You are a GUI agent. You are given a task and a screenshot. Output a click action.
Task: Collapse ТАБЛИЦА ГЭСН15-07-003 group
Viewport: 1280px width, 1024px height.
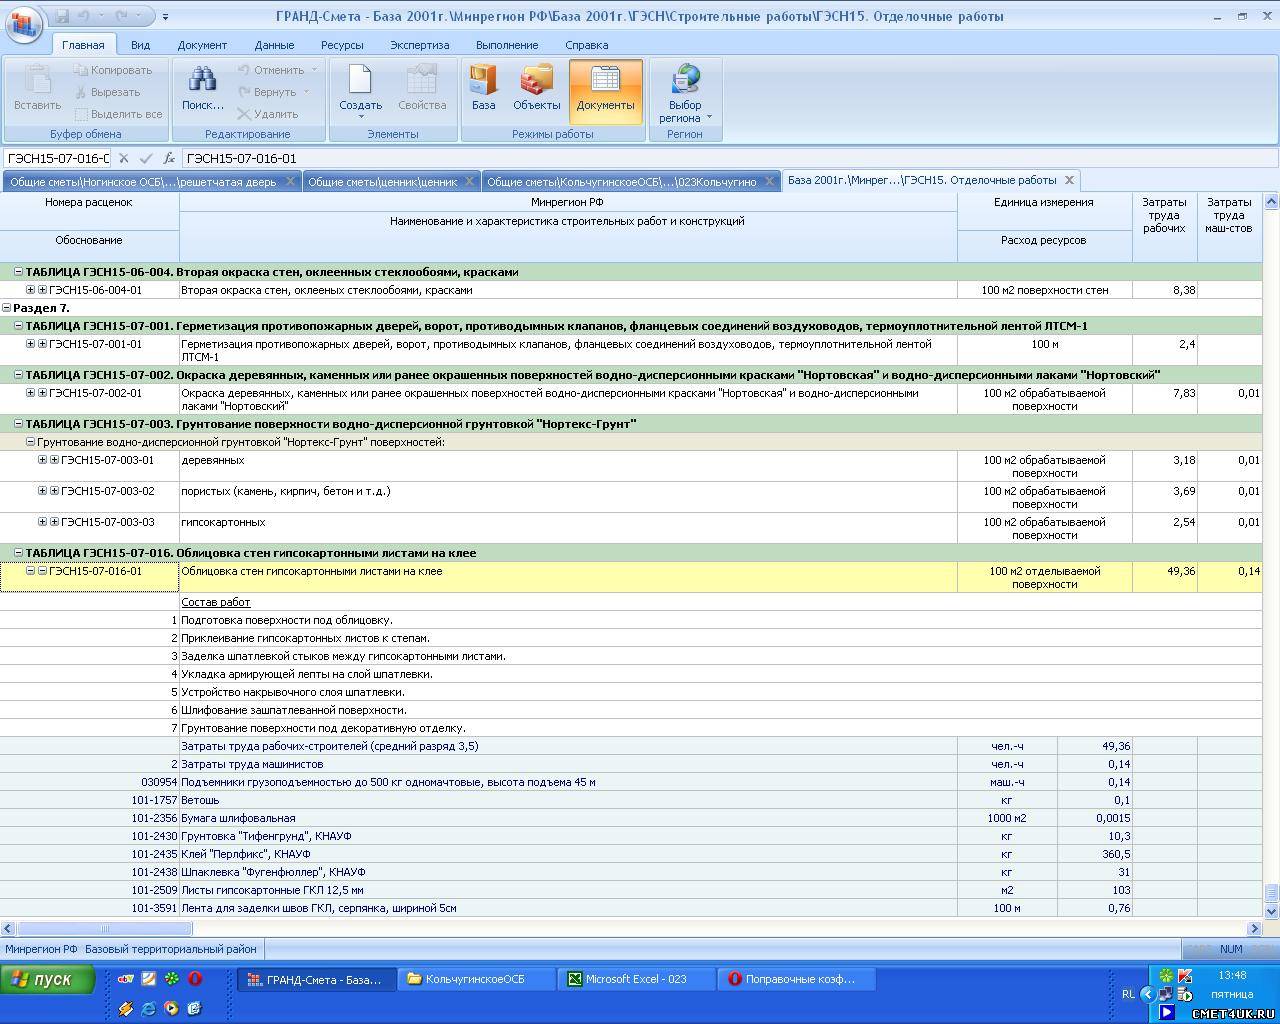pyautogui.click(x=18, y=424)
